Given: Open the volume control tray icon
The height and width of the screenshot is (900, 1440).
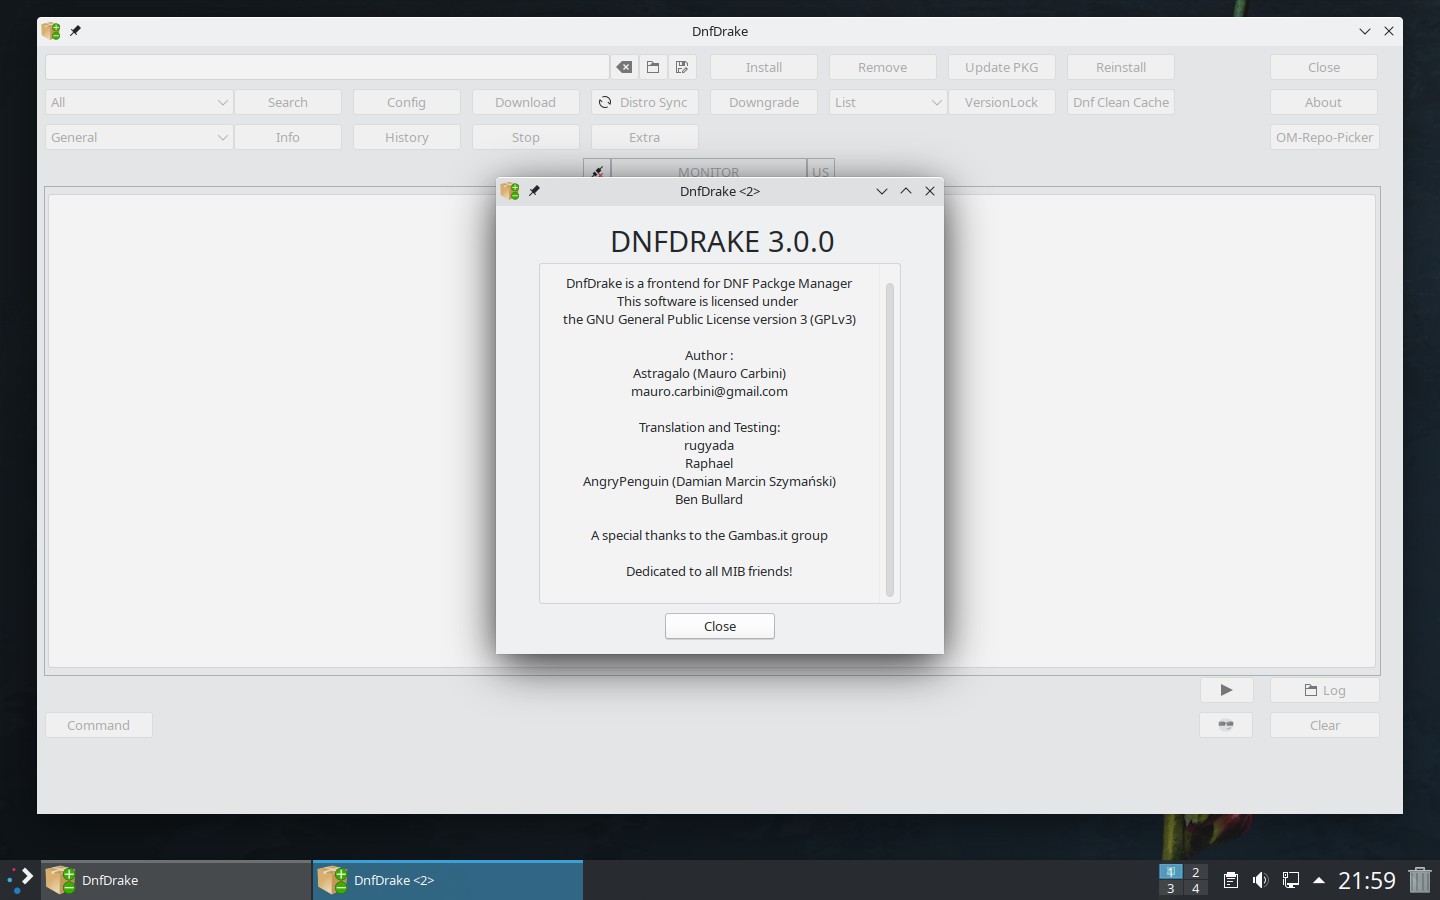Looking at the screenshot, I should click(x=1260, y=880).
